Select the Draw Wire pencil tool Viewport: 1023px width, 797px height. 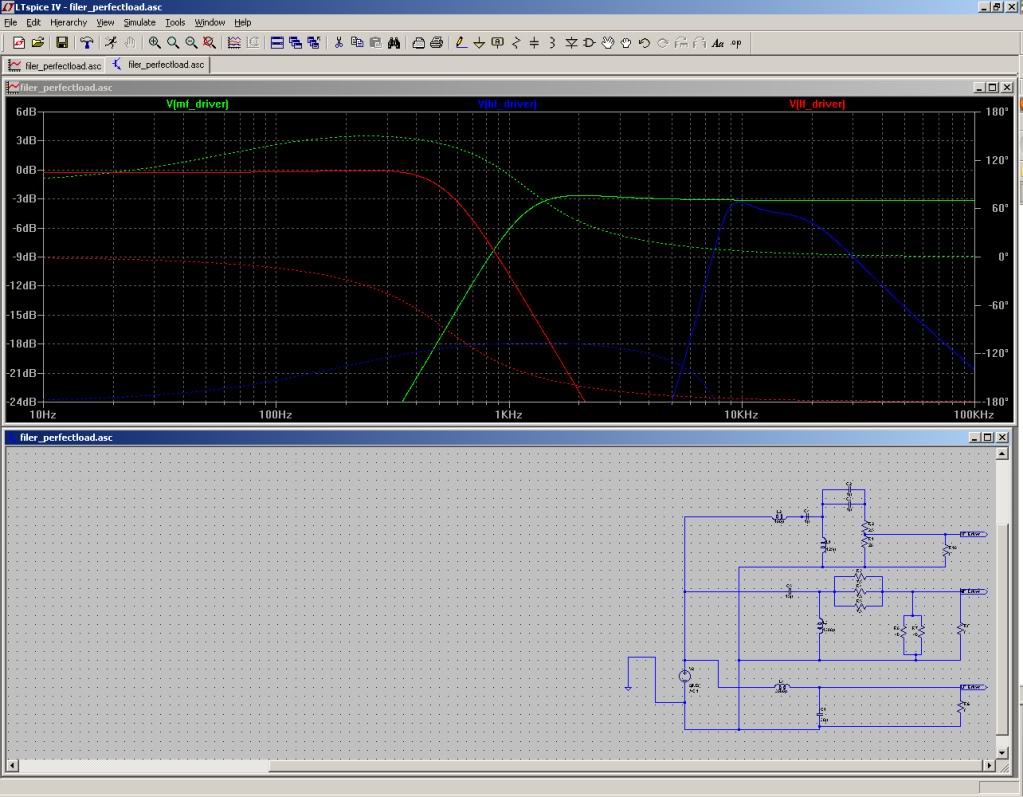tap(461, 43)
